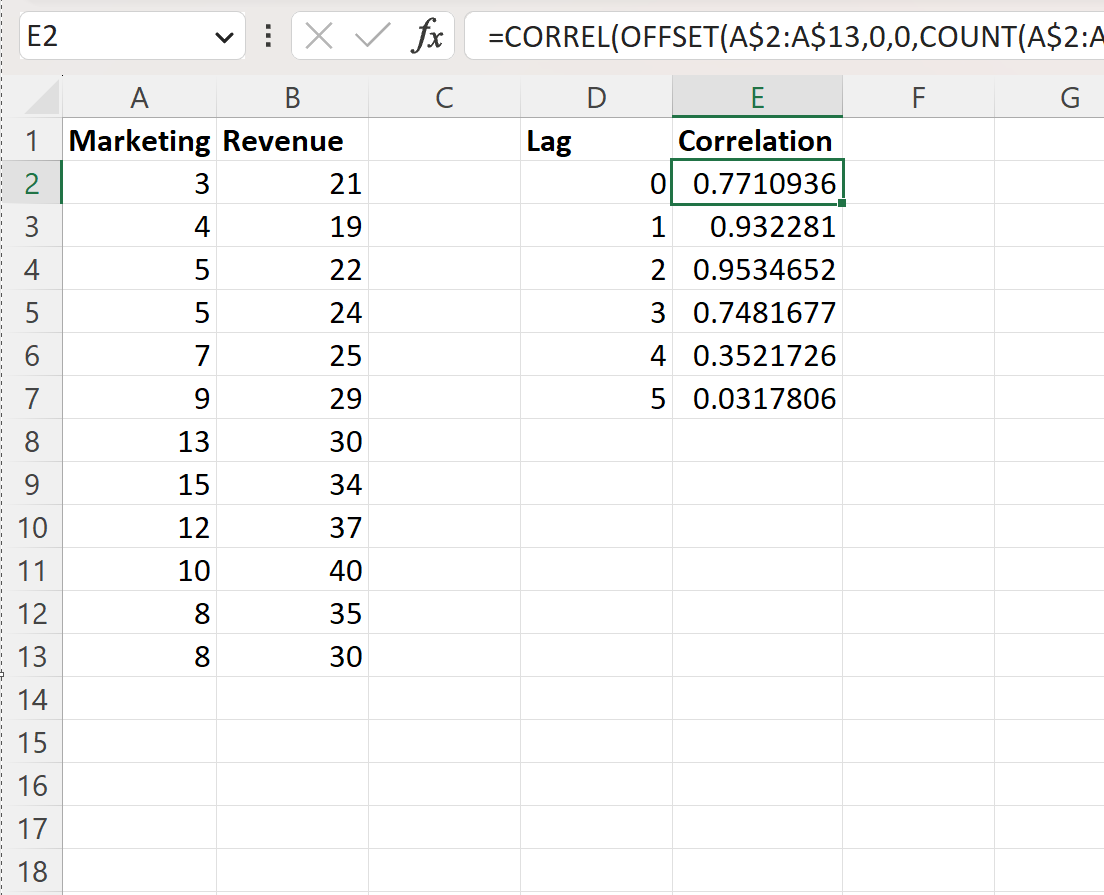Image resolution: width=1104 pixels, height=895 pixels.
Task: Select the Marketing header cell
Action: point(139,140)
